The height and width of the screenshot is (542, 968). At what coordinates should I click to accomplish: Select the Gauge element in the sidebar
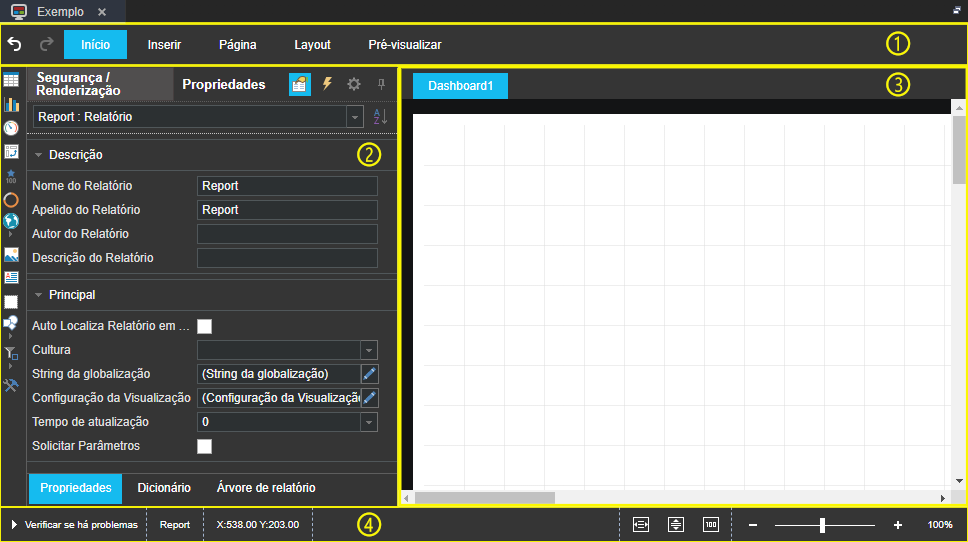pos(11,128)
